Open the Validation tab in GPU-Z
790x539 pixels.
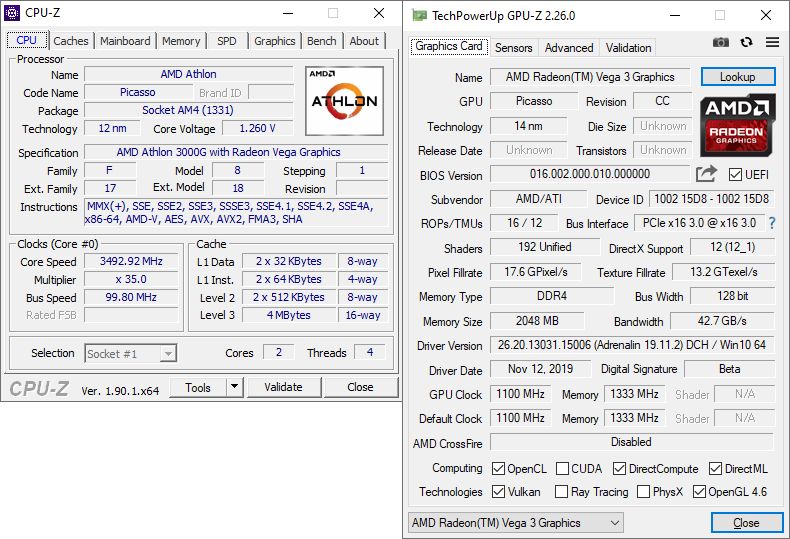(628, 48)
